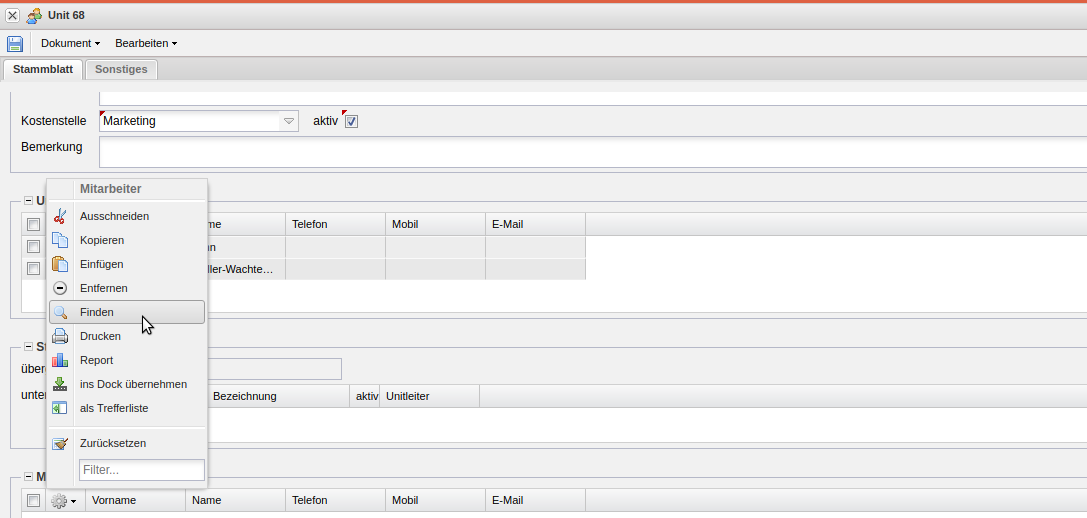The width and height of the screenshot is (1087, 518).
Task: Open the Bearbeiten menu
Action: tap(146, 43)
